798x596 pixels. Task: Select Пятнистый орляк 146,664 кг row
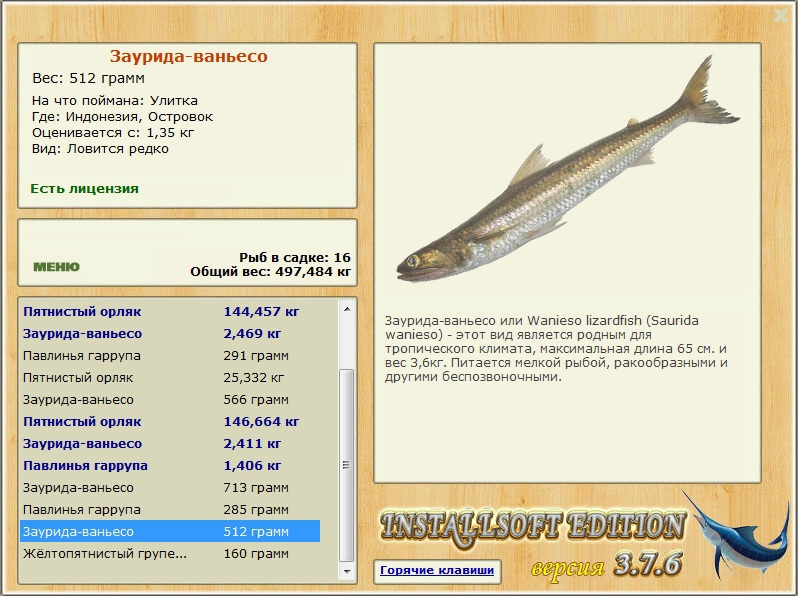pyautogui.click(x=170, y=421)
